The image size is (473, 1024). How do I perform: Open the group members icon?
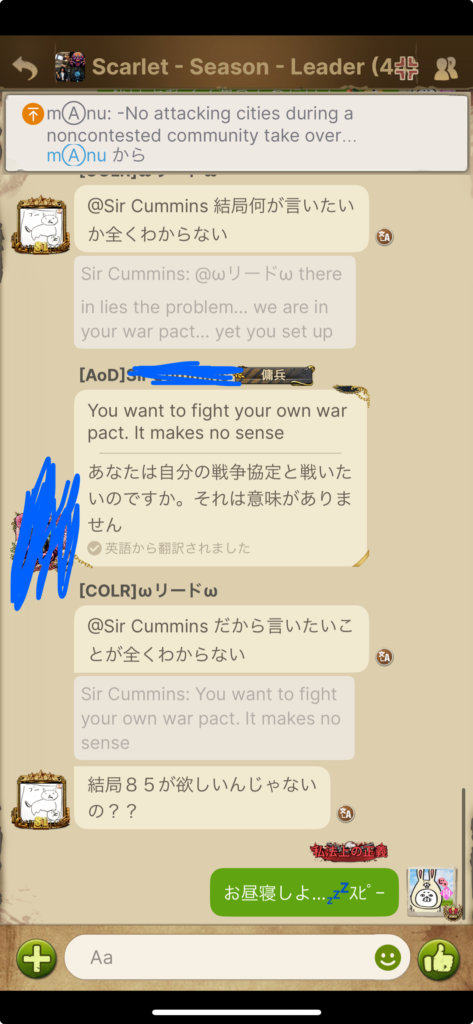point(446,68)
